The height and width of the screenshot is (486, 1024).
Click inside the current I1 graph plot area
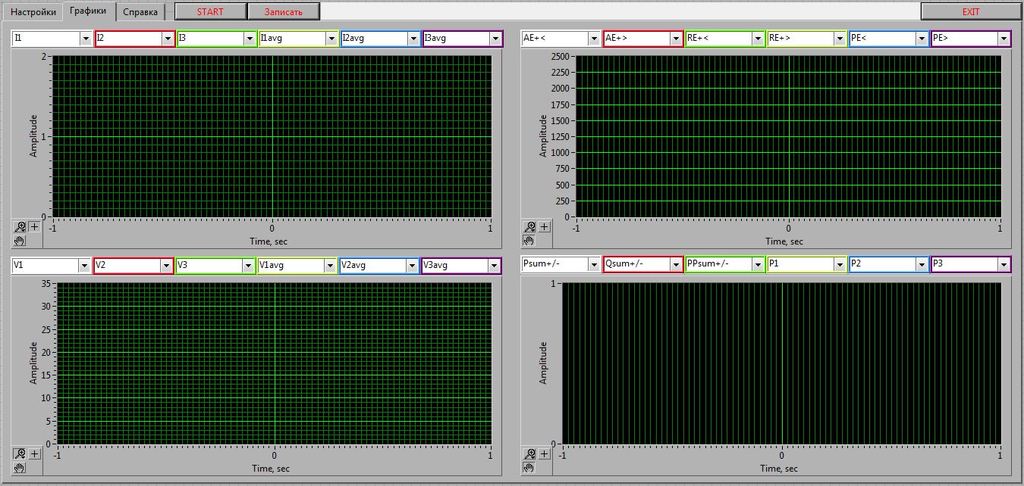tap(272, 137)
